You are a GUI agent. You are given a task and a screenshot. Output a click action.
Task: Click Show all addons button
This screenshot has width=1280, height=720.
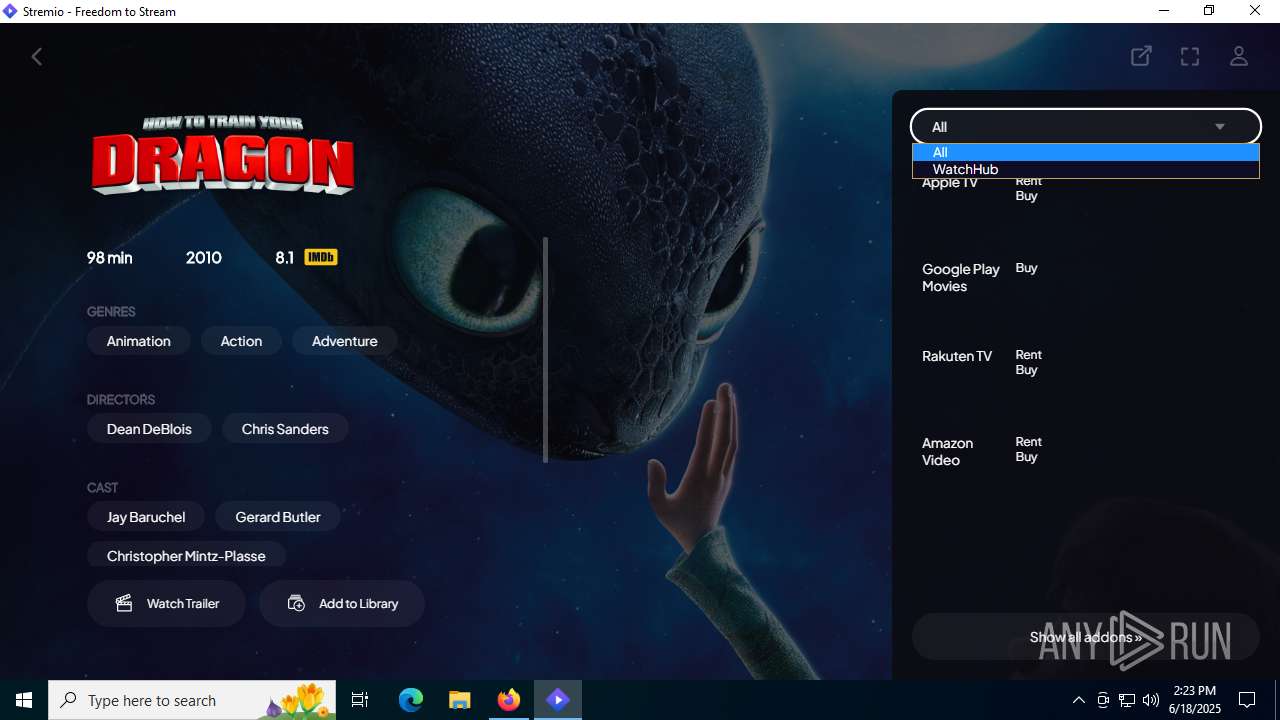pos(1085,637)
